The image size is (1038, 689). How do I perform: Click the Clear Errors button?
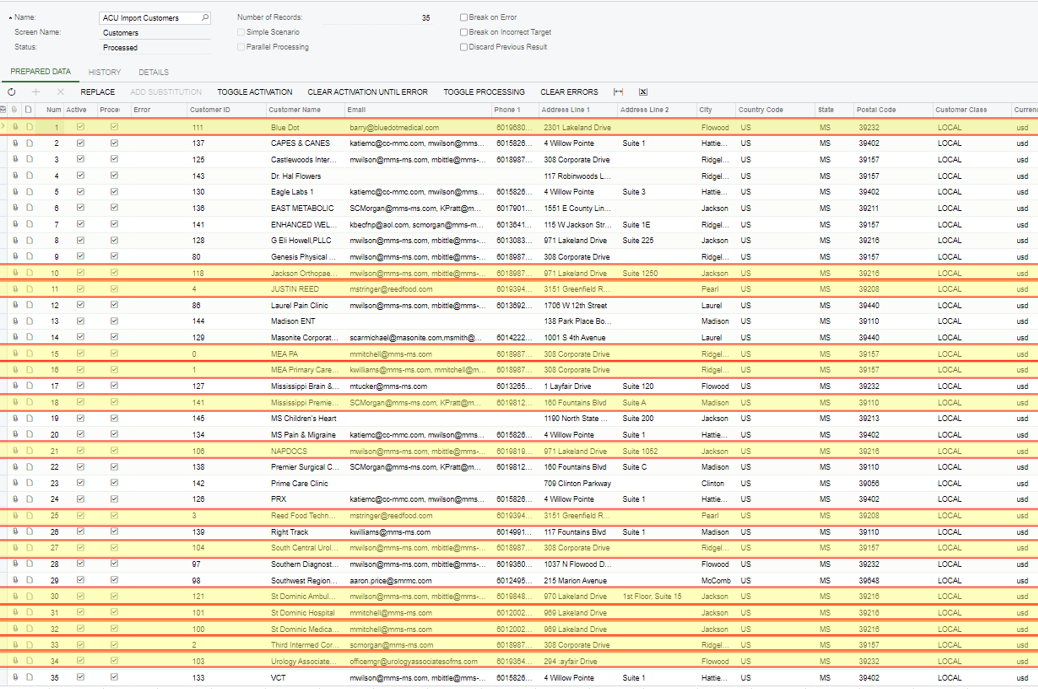coord(569,92)
